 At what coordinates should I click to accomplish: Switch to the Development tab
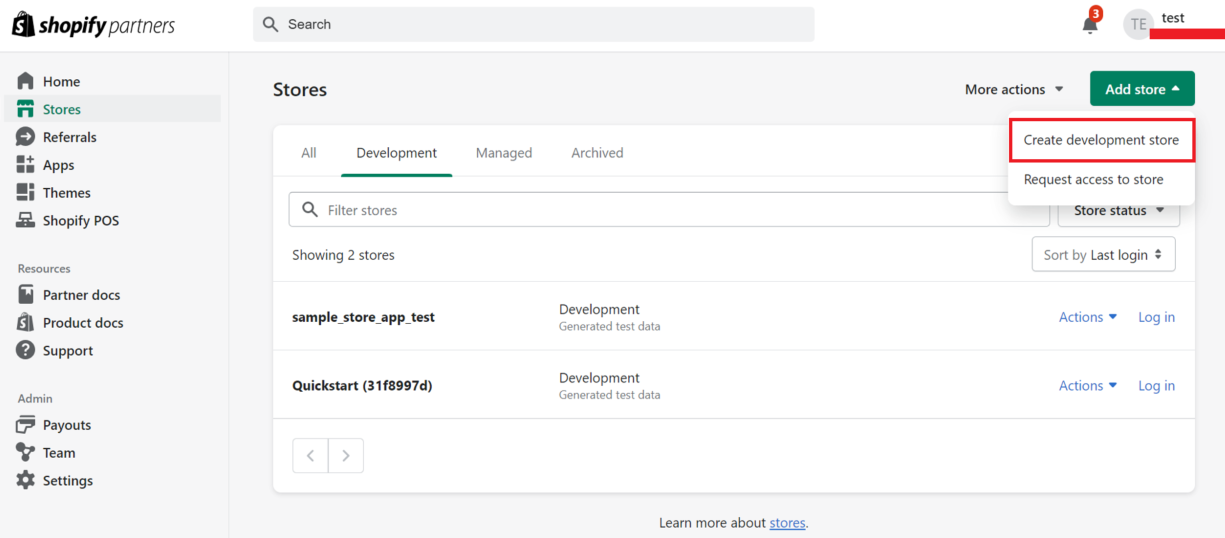click(x=396, y=153)
